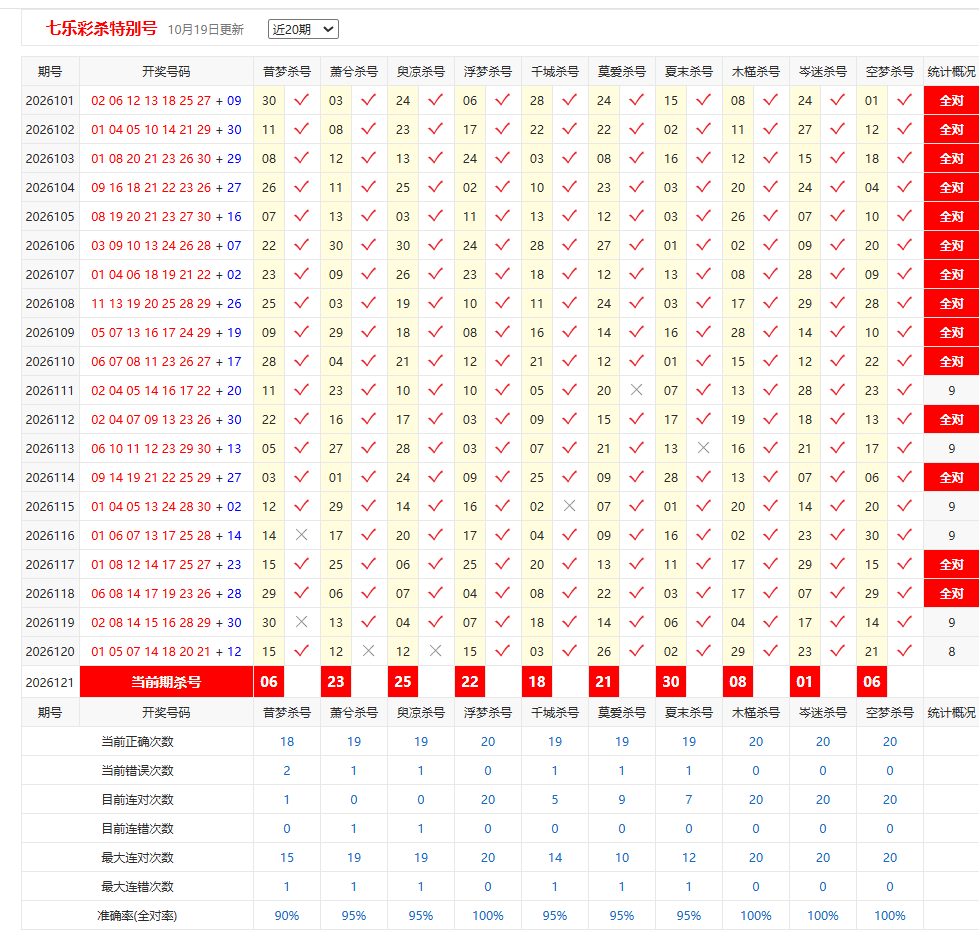Click period number 2026101
The width and height of the screenshot is (979, 930).
50,100
